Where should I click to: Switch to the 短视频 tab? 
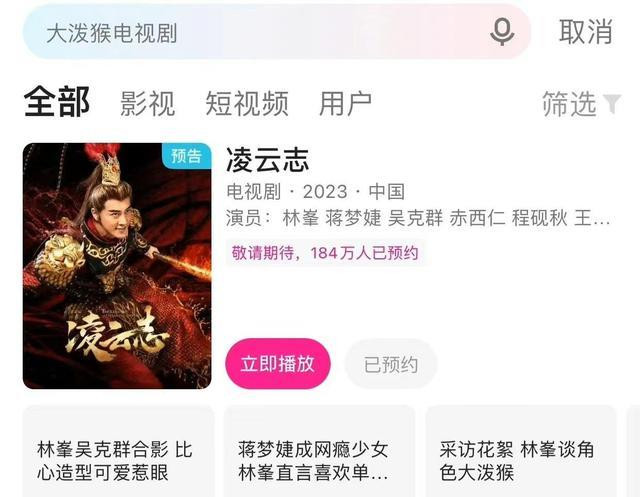click(247, 103)
